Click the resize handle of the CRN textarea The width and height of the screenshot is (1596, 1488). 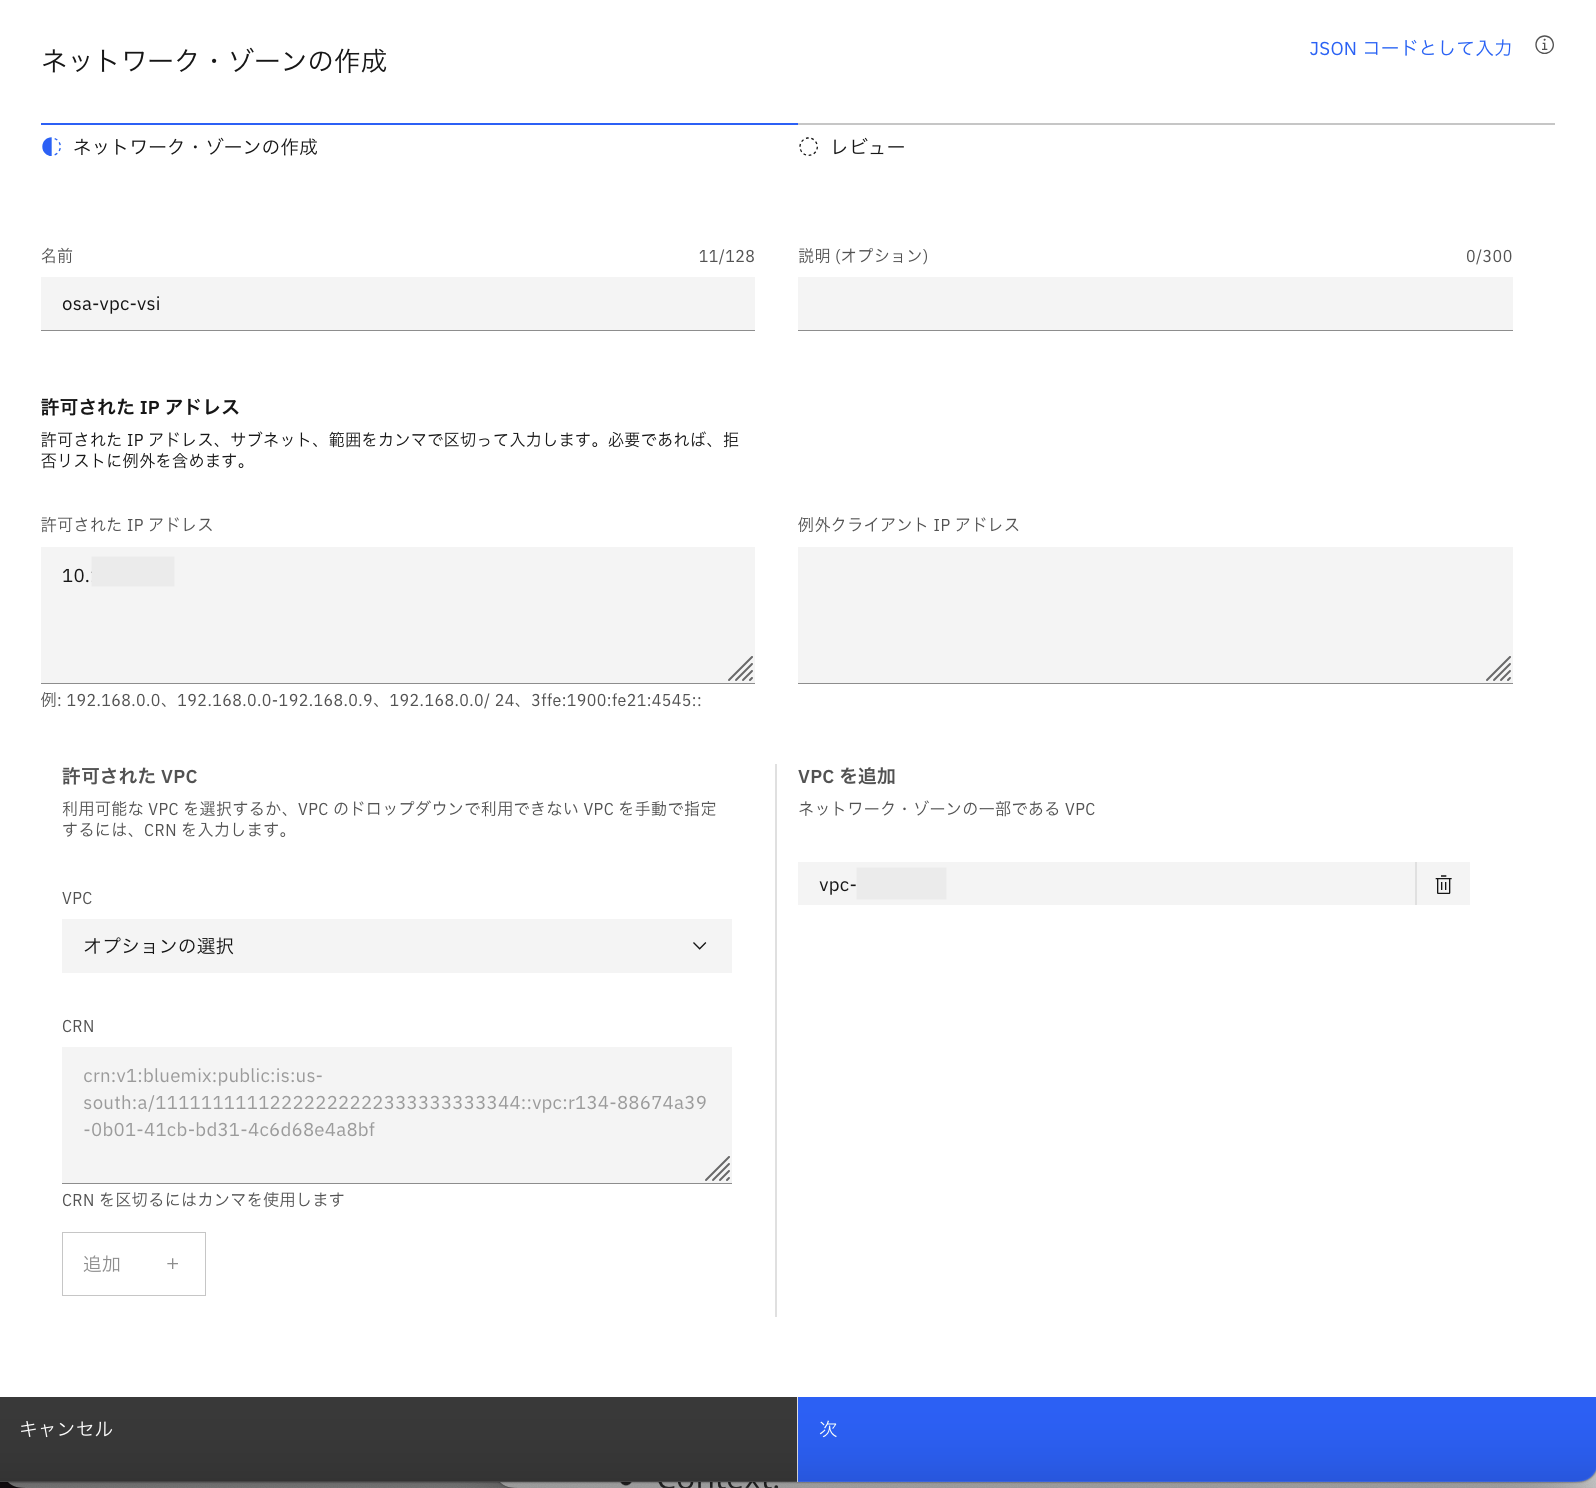[x=718, y=1168]
